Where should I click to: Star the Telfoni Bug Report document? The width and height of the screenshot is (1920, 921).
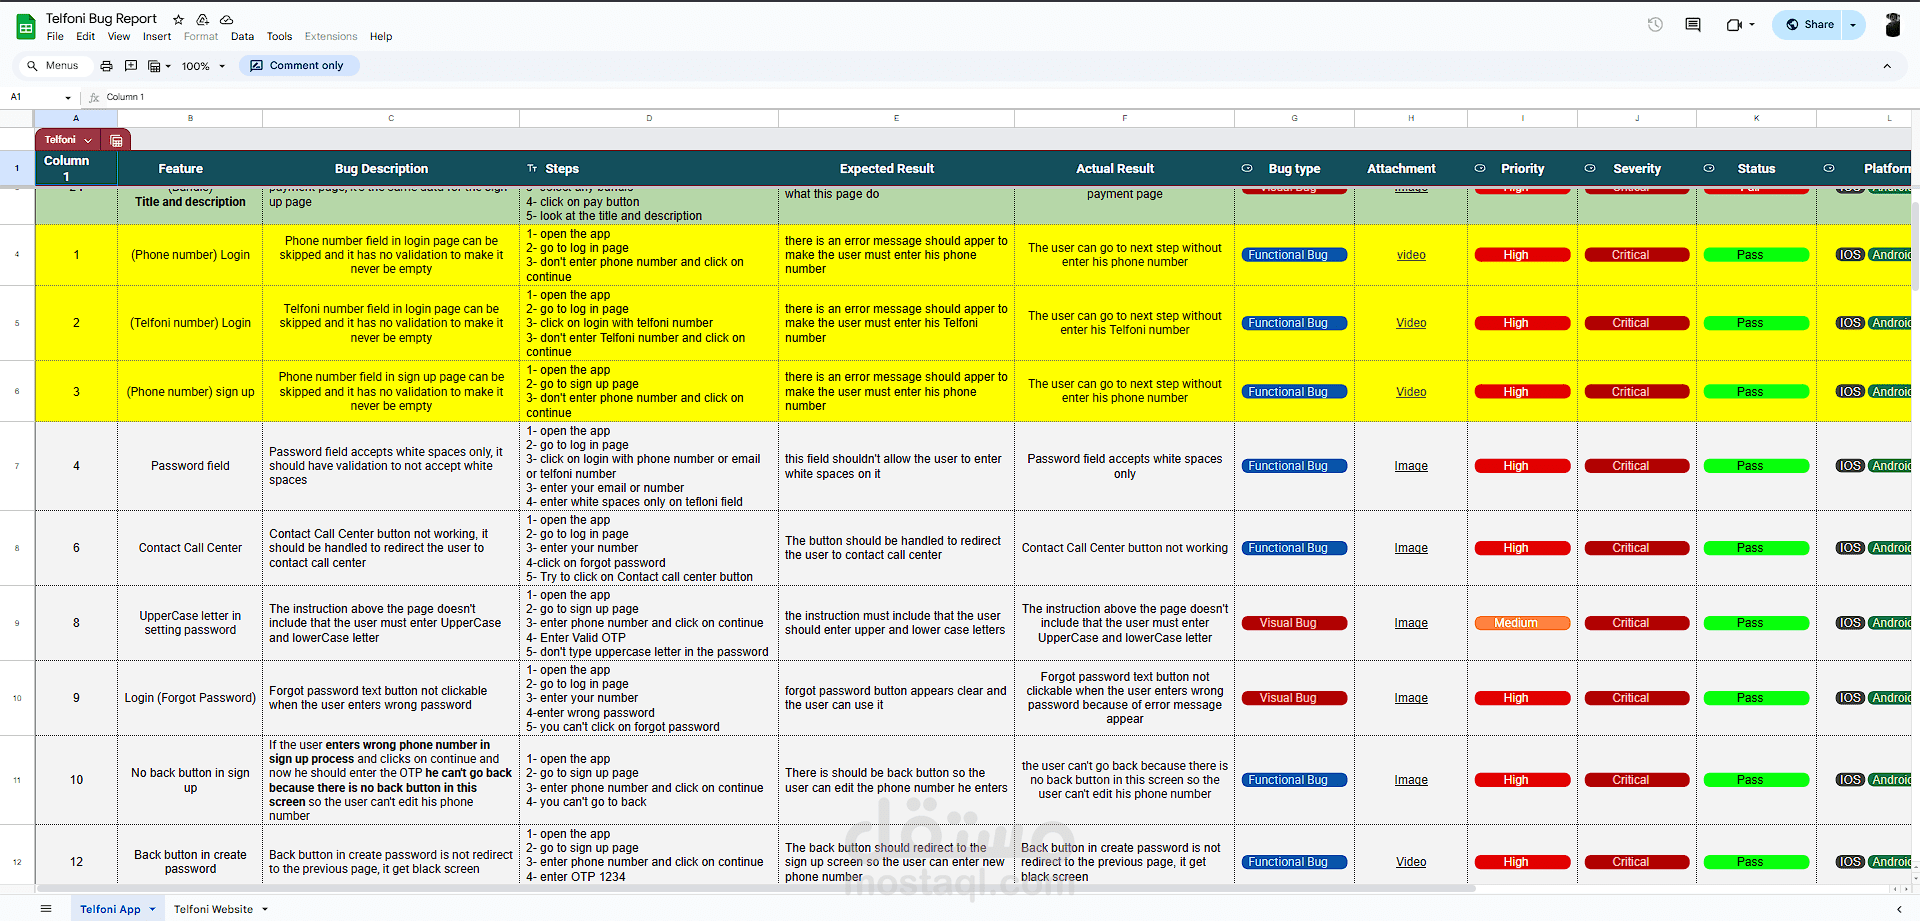coord(178,19)
